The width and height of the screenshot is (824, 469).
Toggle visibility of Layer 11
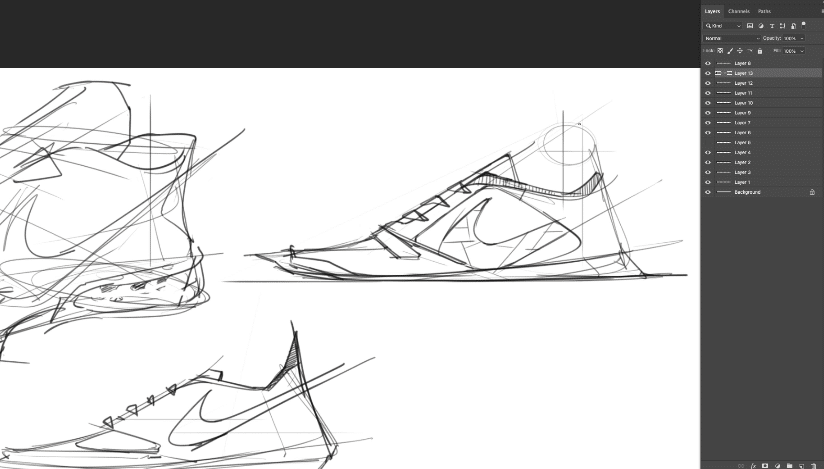point(708,94)
